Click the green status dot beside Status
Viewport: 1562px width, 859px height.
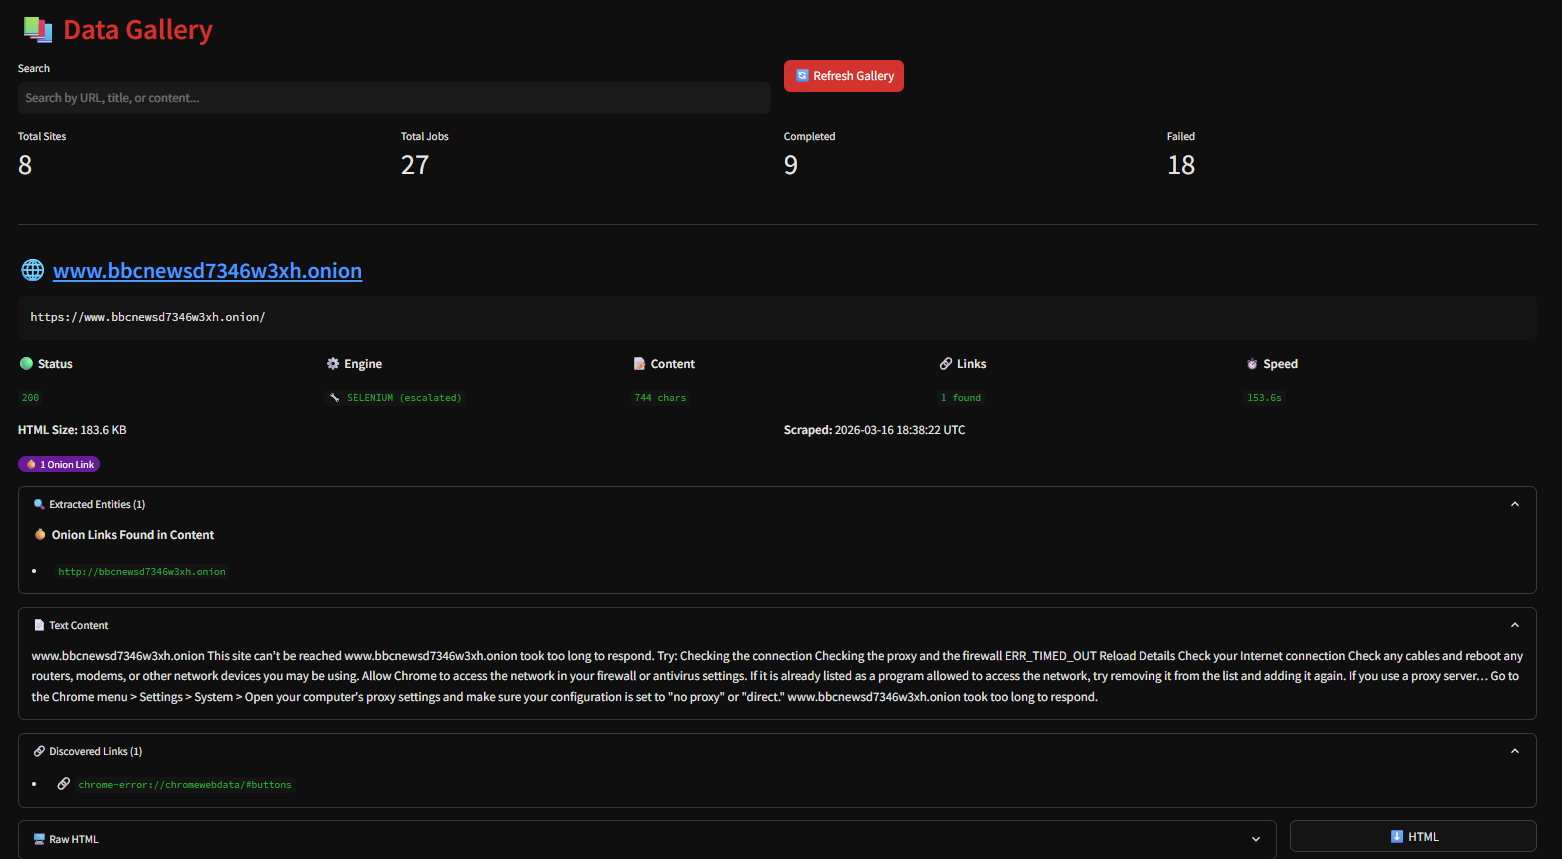24,363
